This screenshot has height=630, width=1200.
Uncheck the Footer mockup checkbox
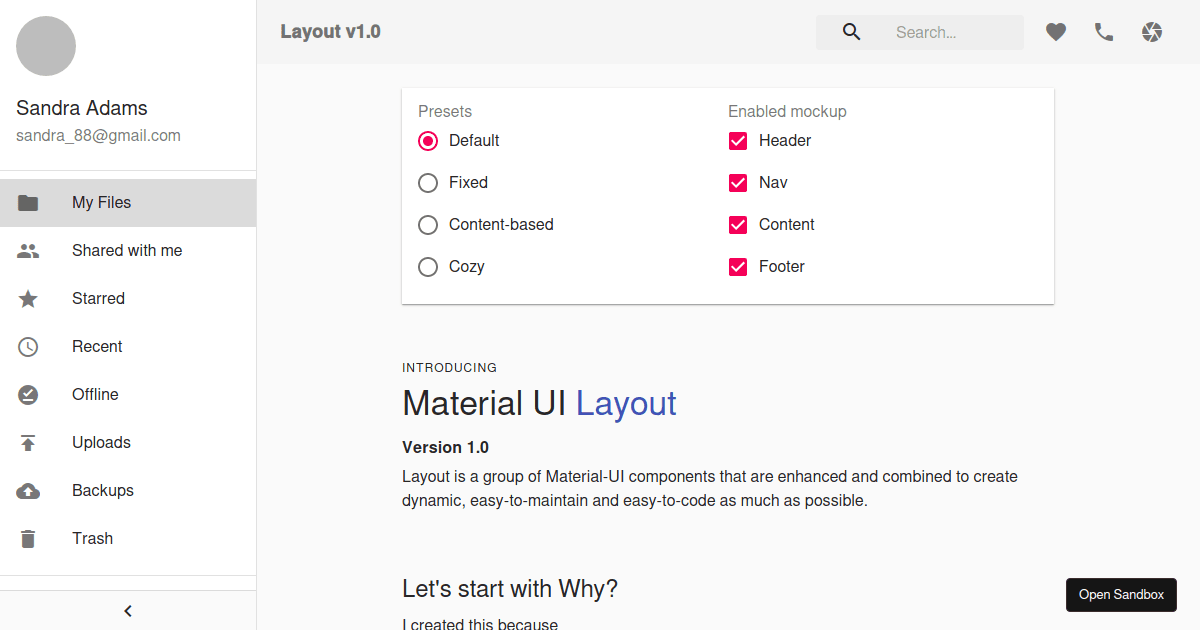click(x=738, y=266)
